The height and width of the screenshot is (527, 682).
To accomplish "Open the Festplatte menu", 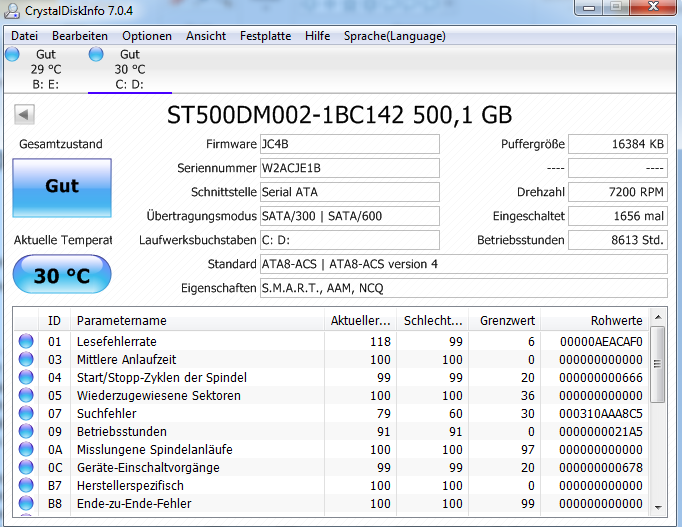I will pos(265,36).
